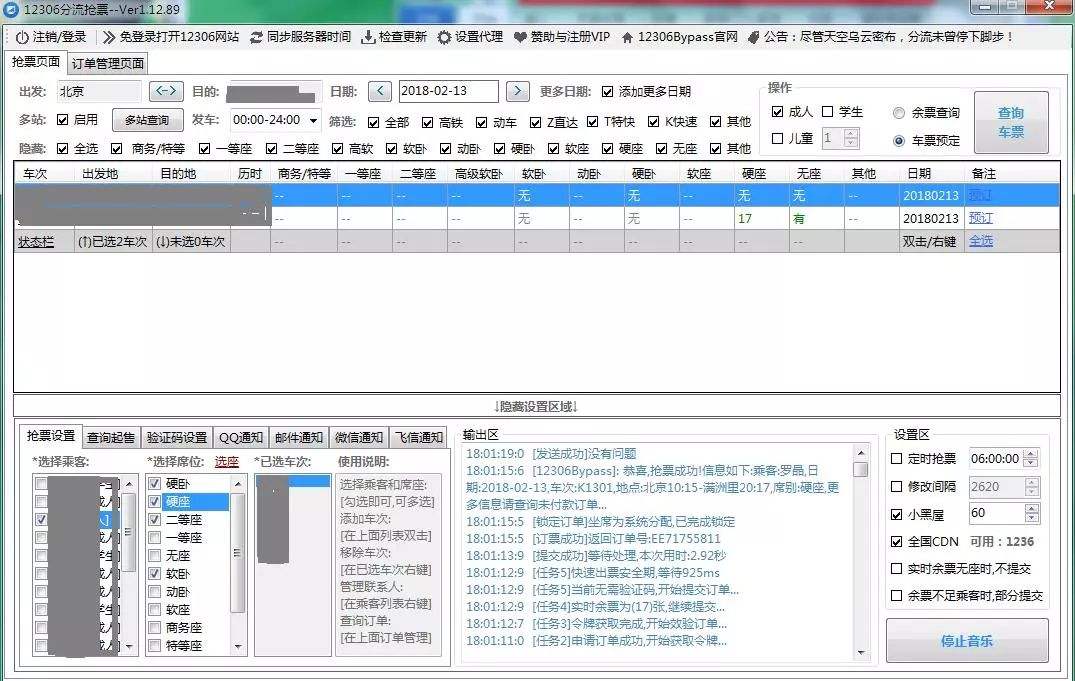Click the 出发 station field 北京
The width and height of the screenshot is (1075, 681).
tap(99, 91)
